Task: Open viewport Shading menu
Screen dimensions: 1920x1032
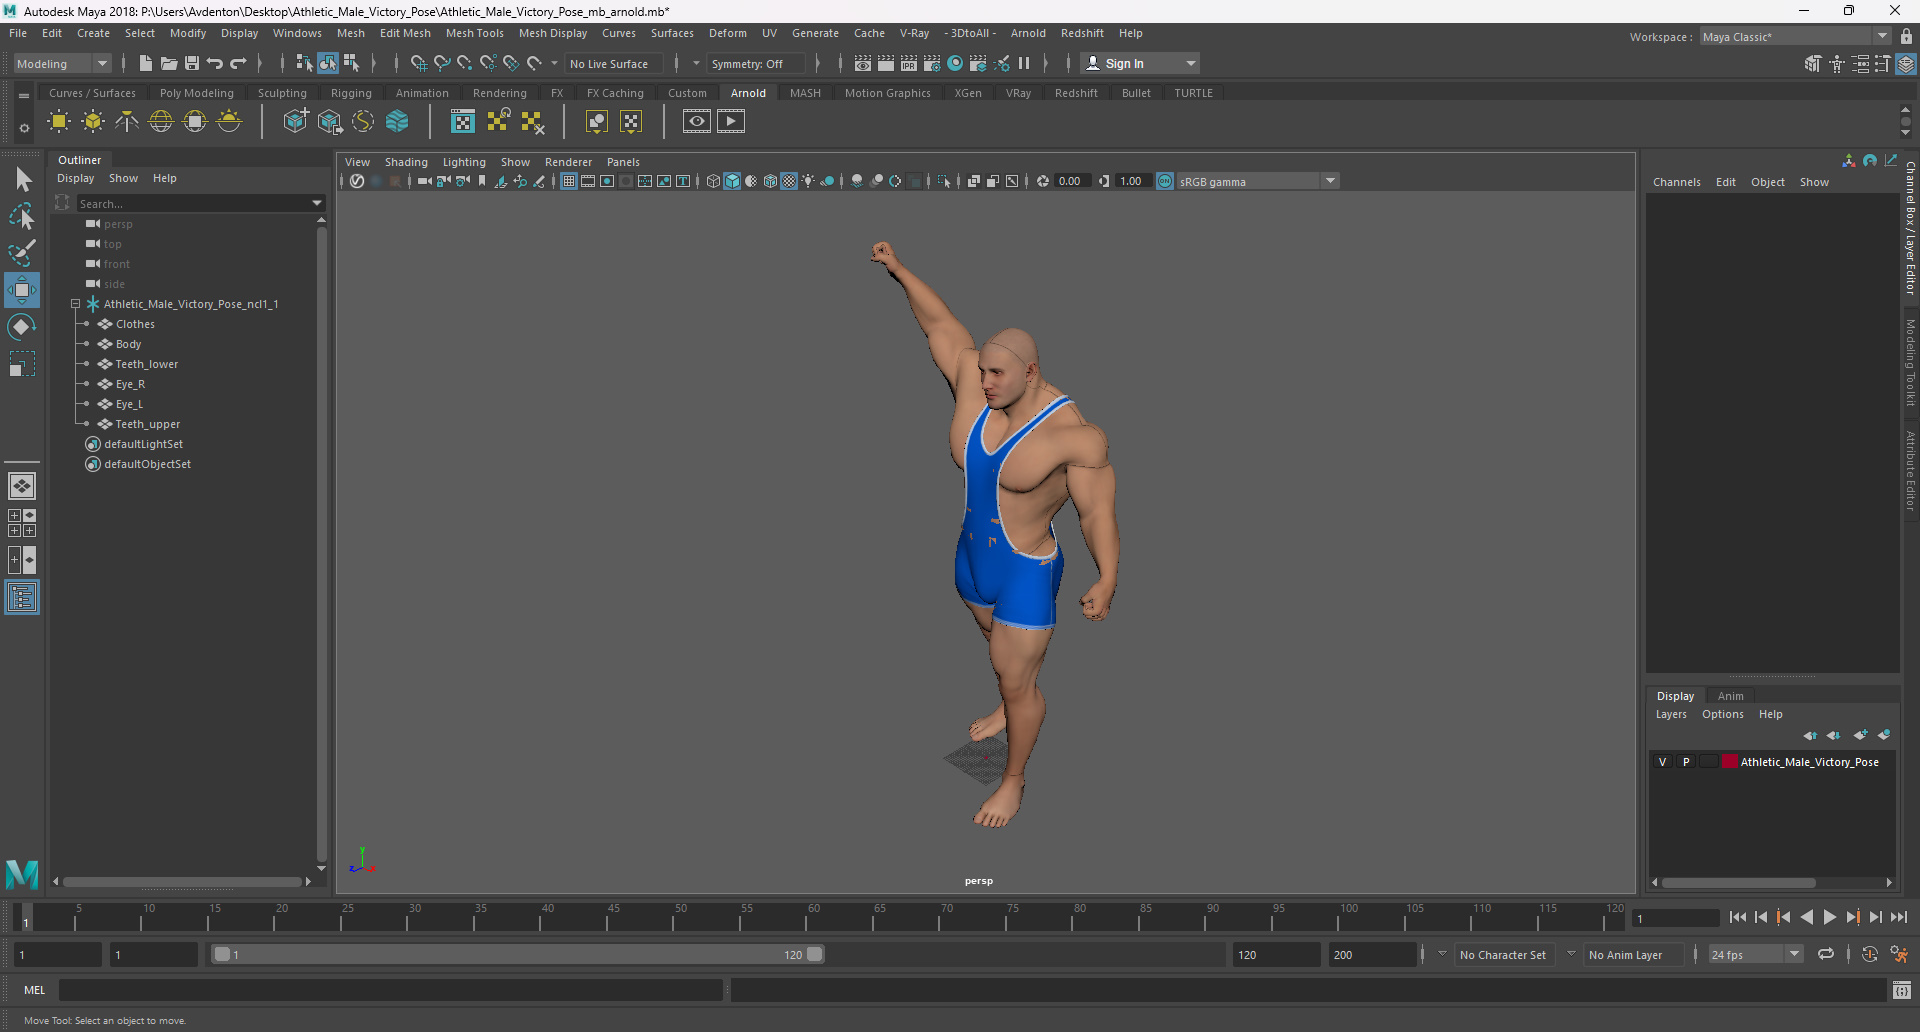Action: (x=406, y=162)
